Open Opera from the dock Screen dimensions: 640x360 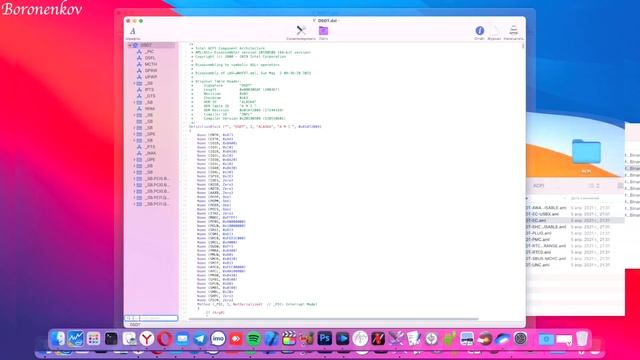[x=164, y=338]
